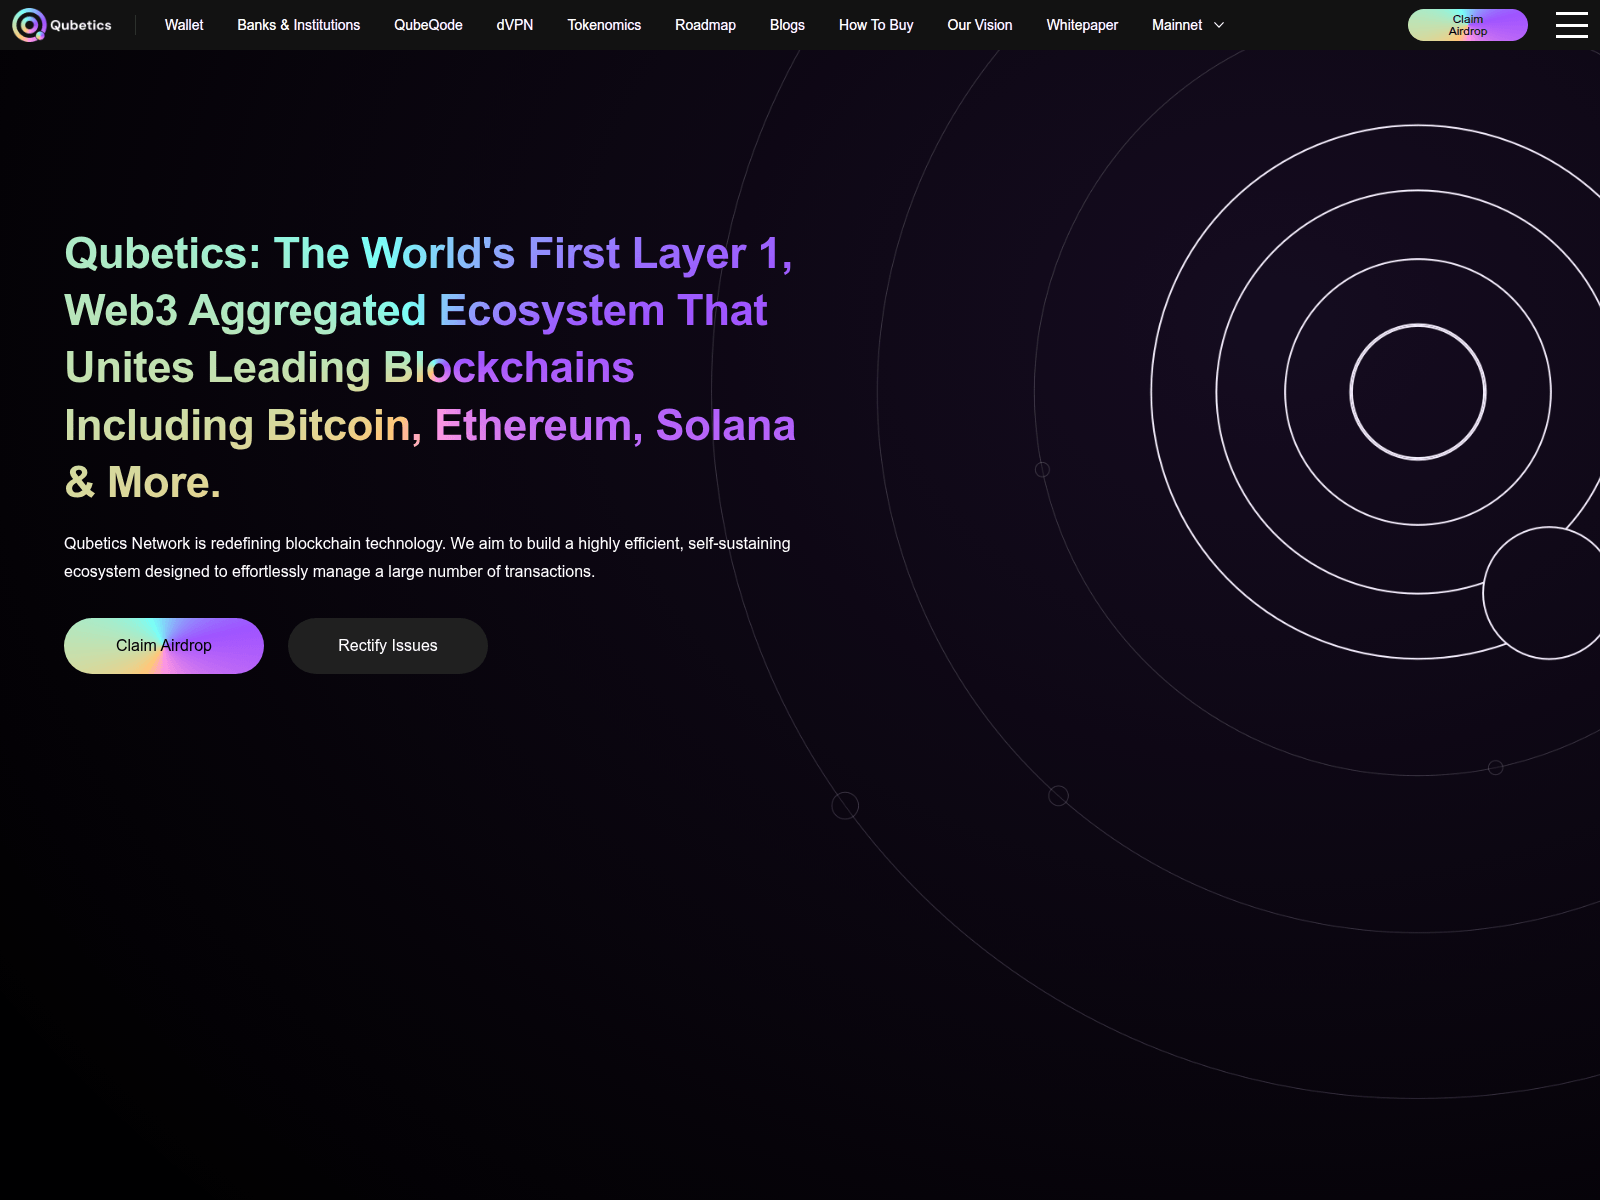Open the Wallet nav link
Screen dimensions: 1600x1200
184,25
